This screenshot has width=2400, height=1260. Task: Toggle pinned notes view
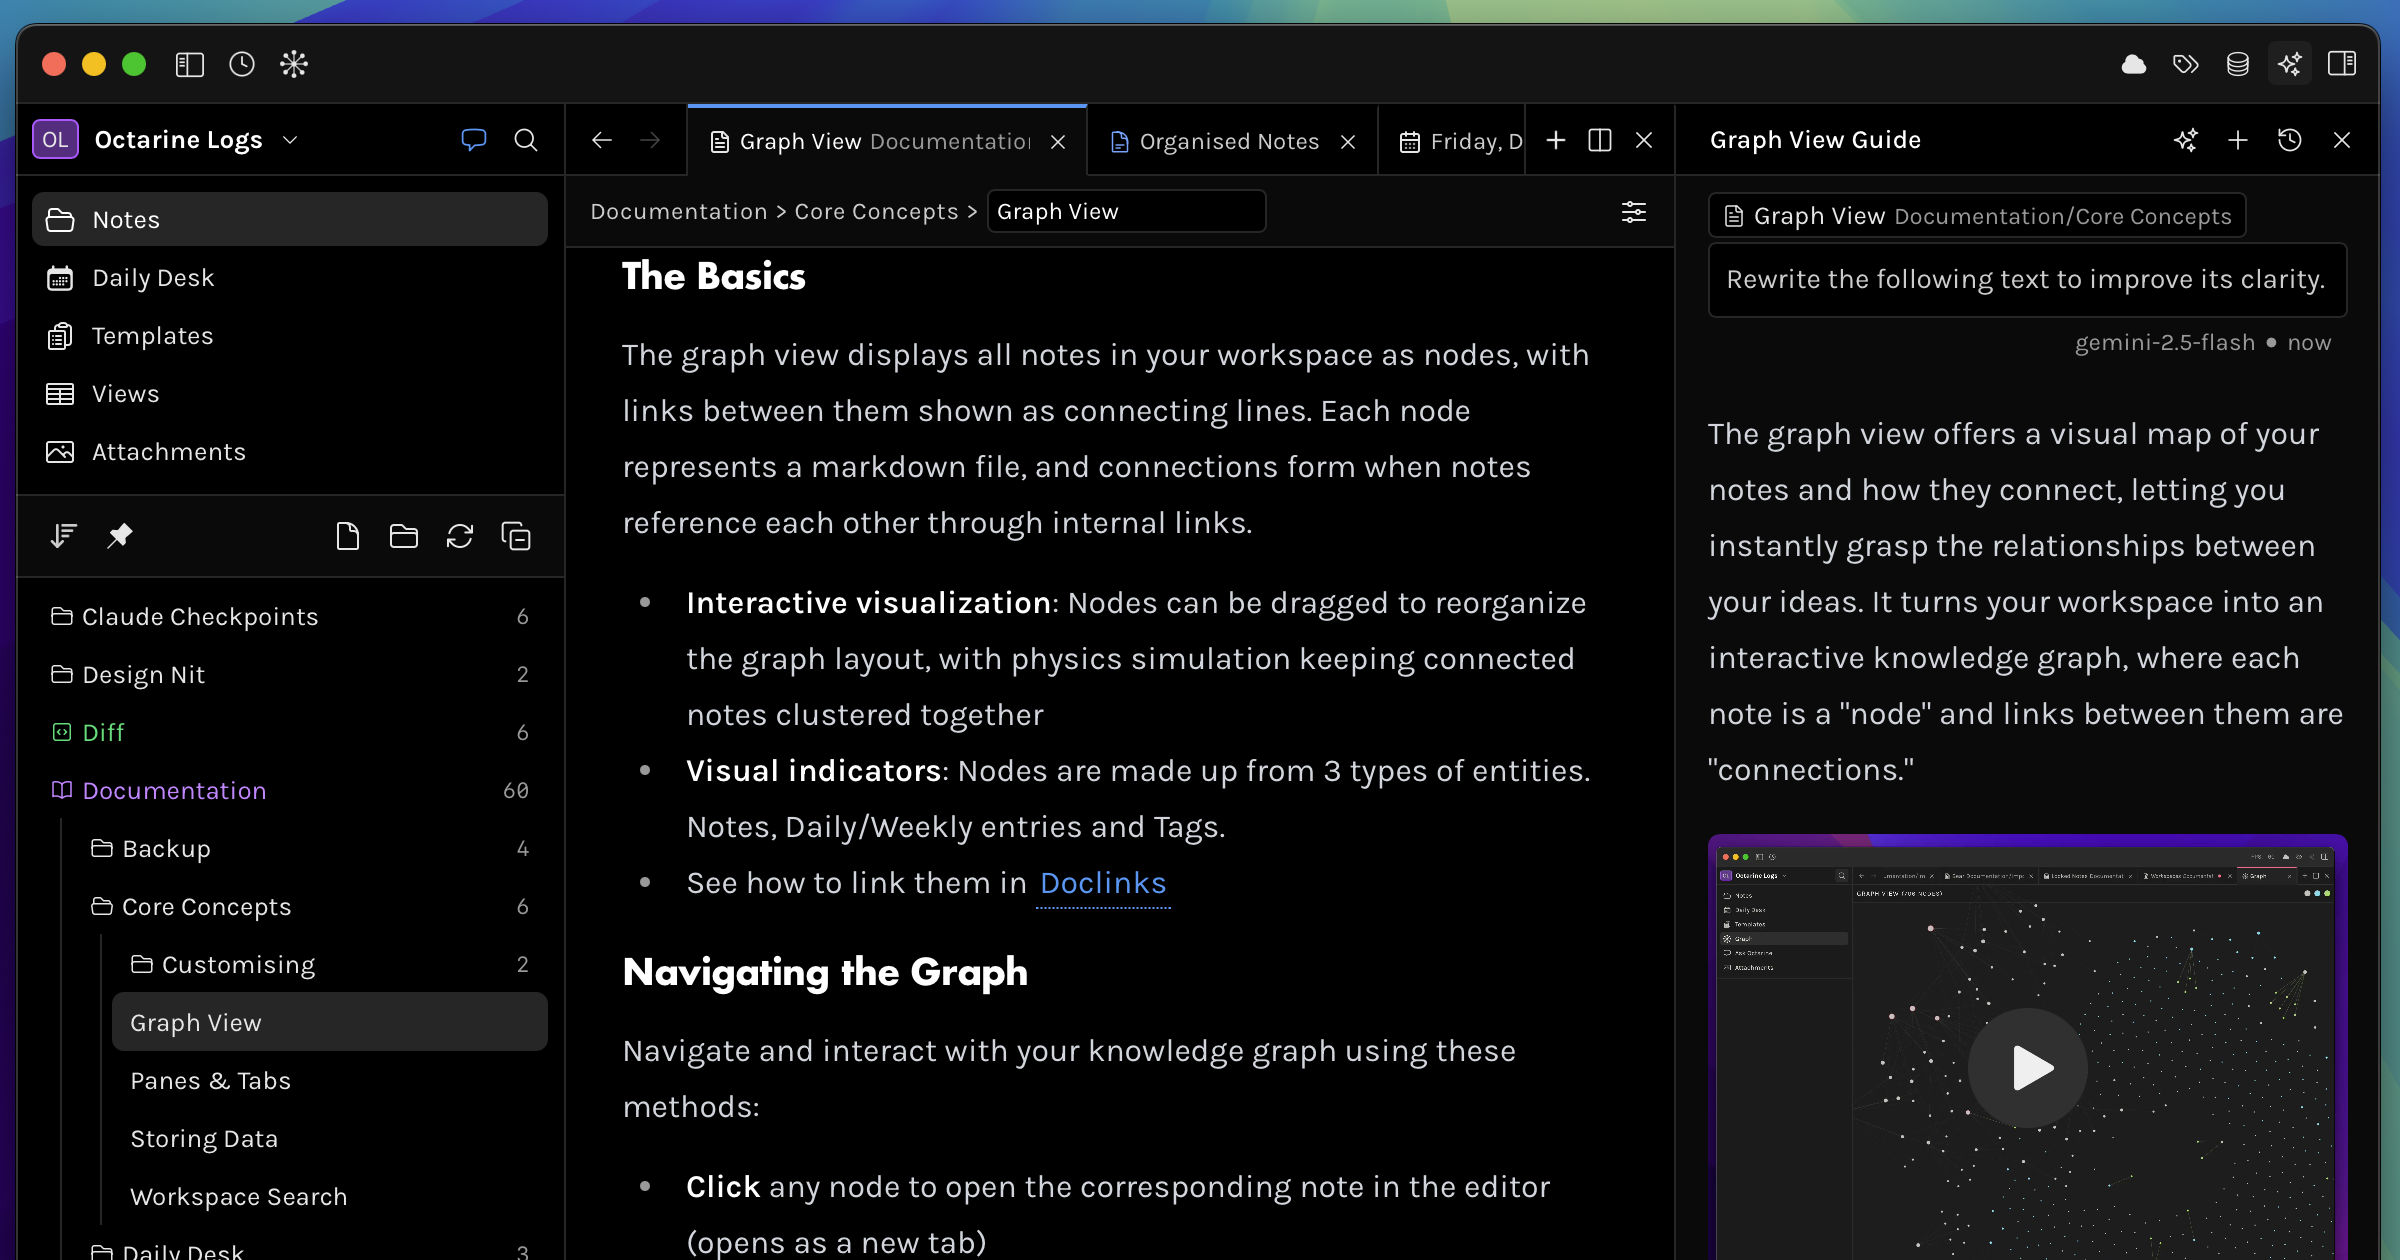coord(120,536)
